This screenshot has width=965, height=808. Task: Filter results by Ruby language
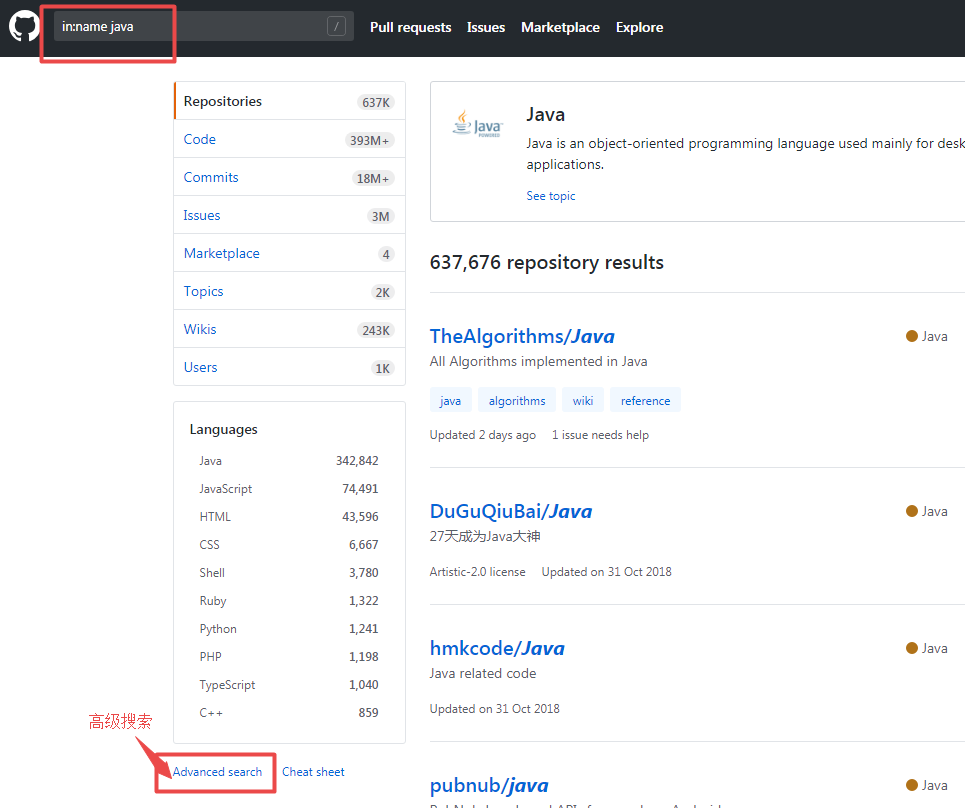pyautogui.click(x=289, y=601)
